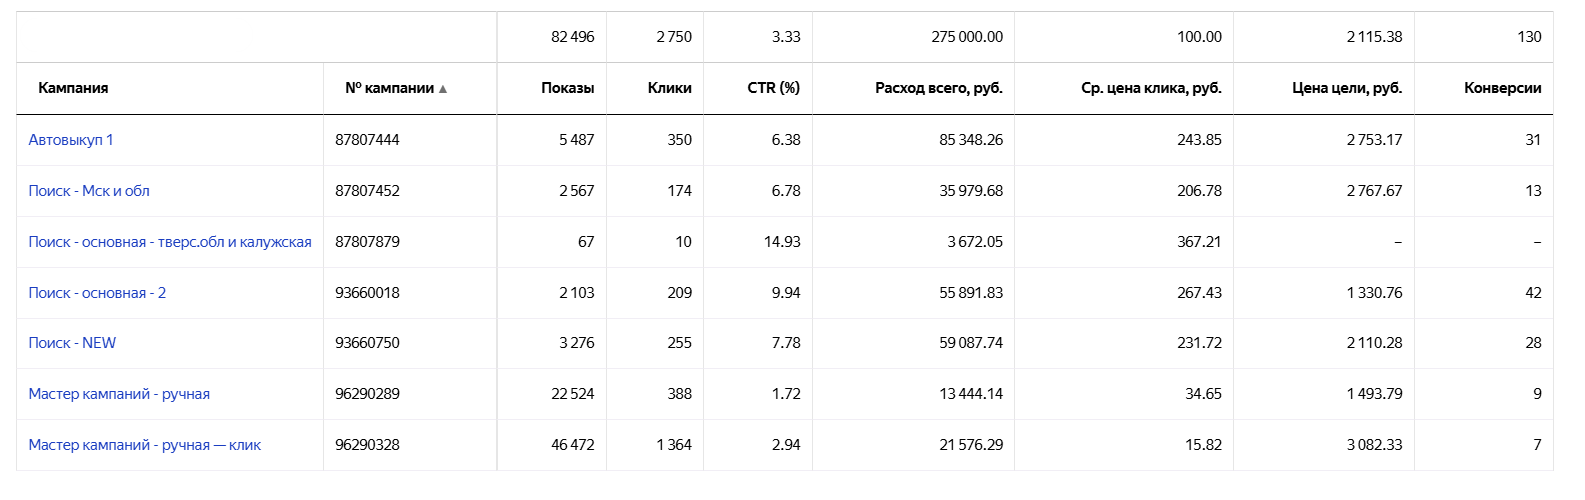Sort by Ср. цена клика, руб. header
This screenshot has height=500, width=1585.
coord(1151,88)
